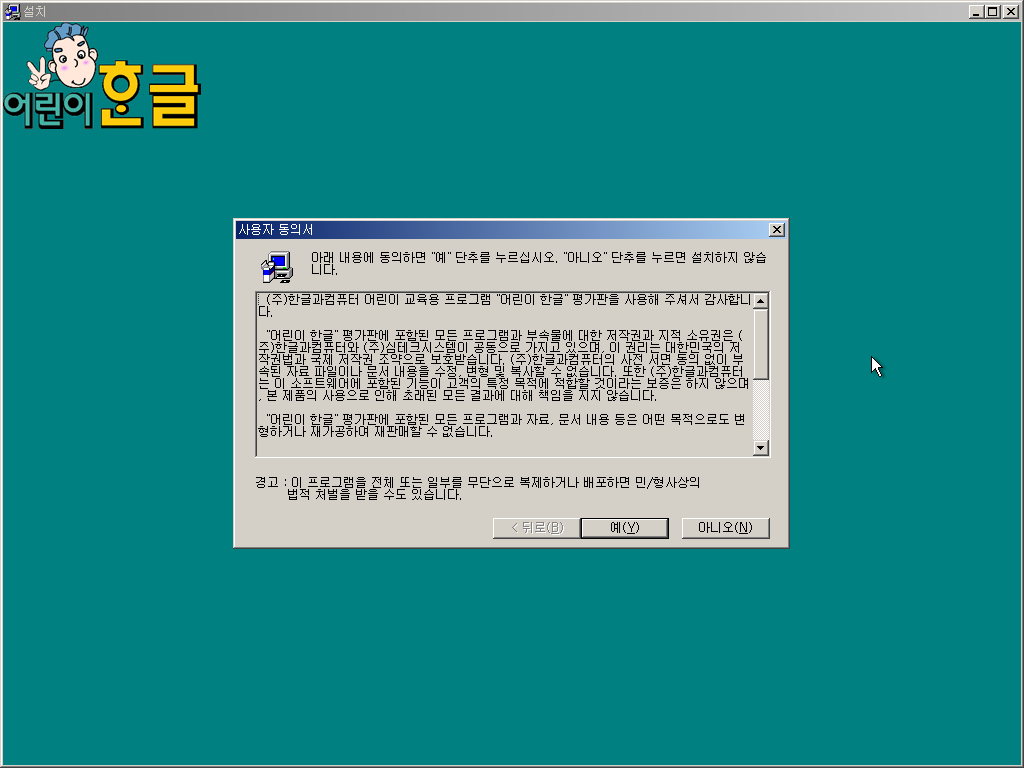Click the 어린이 한글 mascot logo

tap(102, 76)
